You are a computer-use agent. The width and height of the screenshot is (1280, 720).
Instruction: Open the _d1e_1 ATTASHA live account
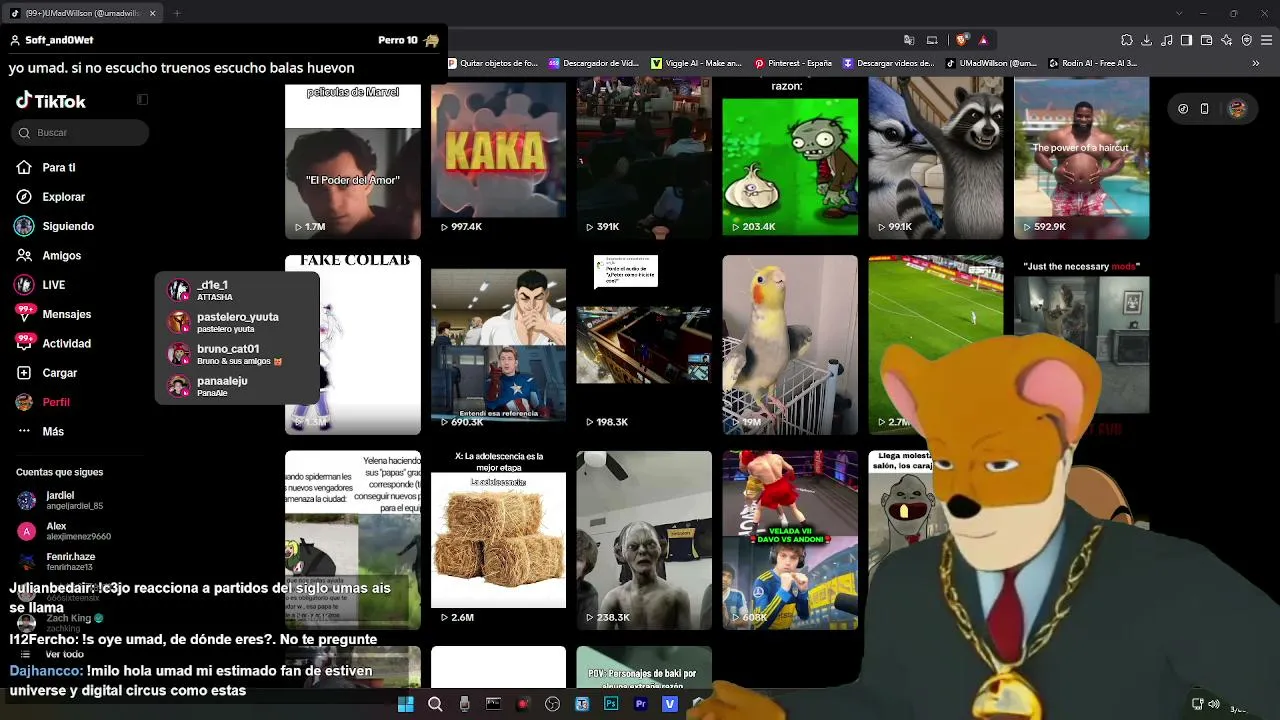click(237, 290)
